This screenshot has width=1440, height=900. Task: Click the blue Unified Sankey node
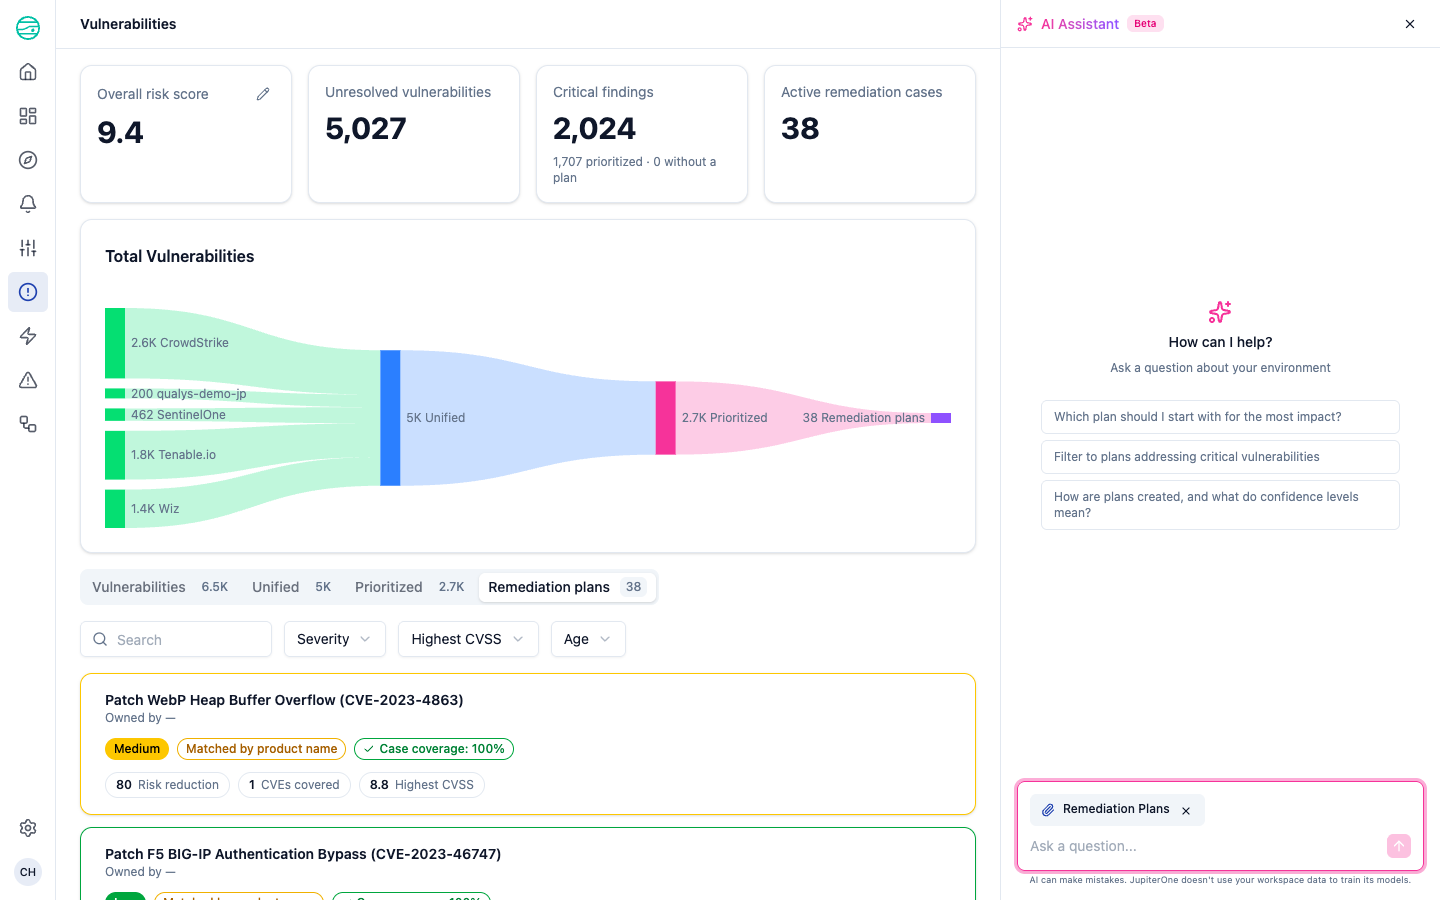click(390, 418)
